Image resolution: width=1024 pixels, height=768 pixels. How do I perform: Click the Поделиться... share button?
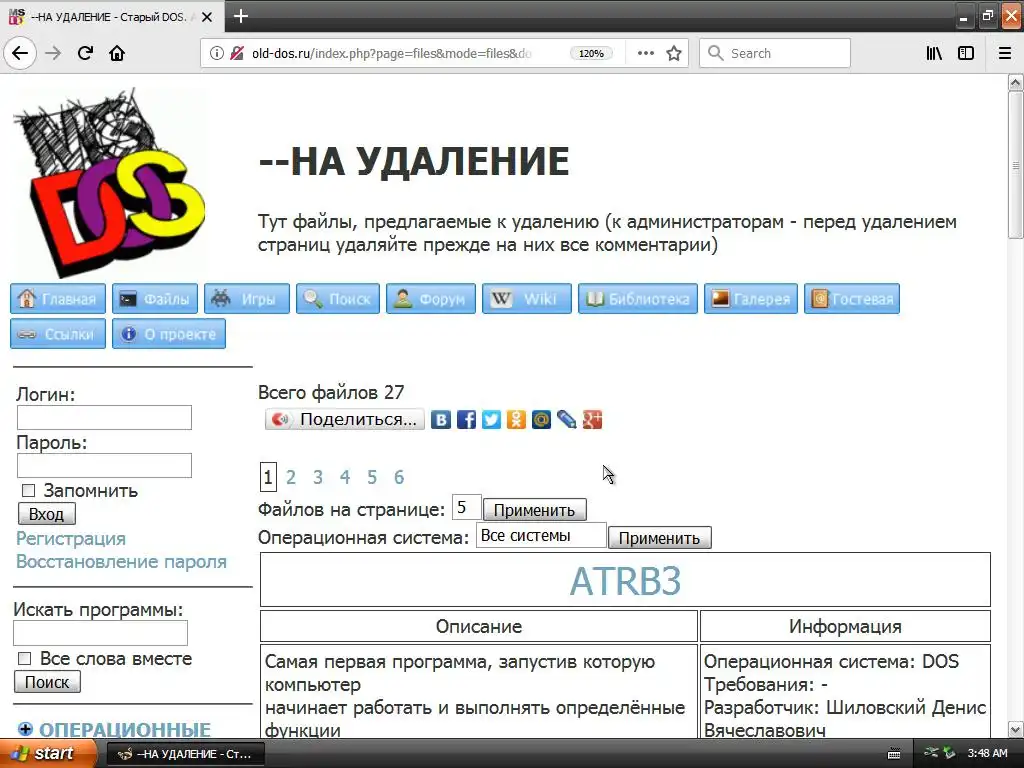point(345,419)
